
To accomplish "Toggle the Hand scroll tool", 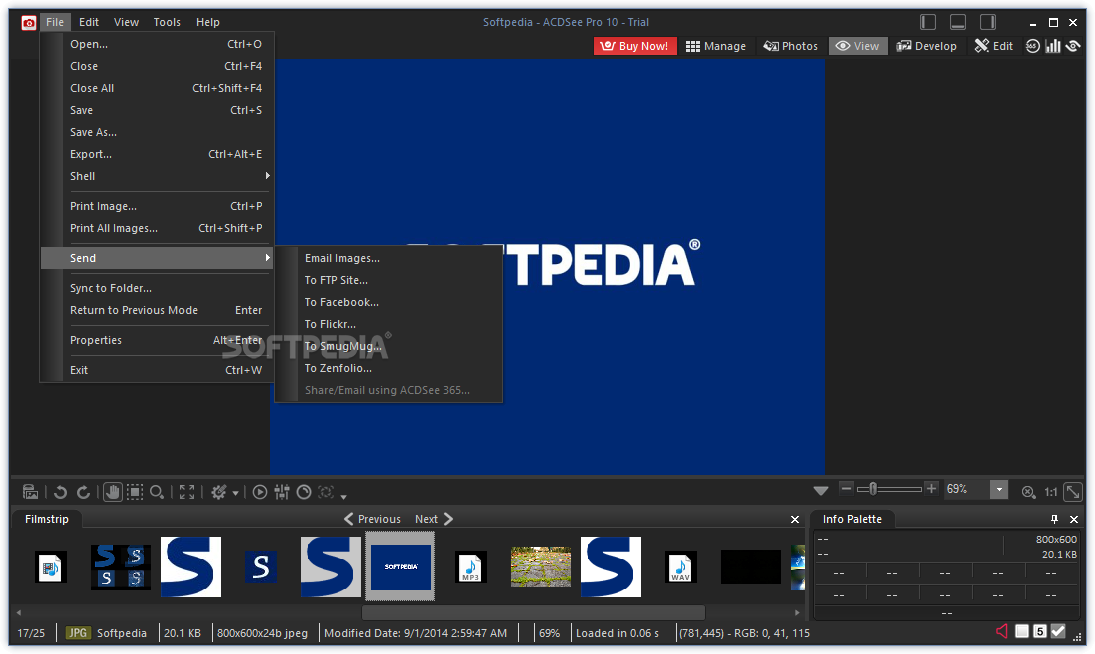I will tap(112, 492).
